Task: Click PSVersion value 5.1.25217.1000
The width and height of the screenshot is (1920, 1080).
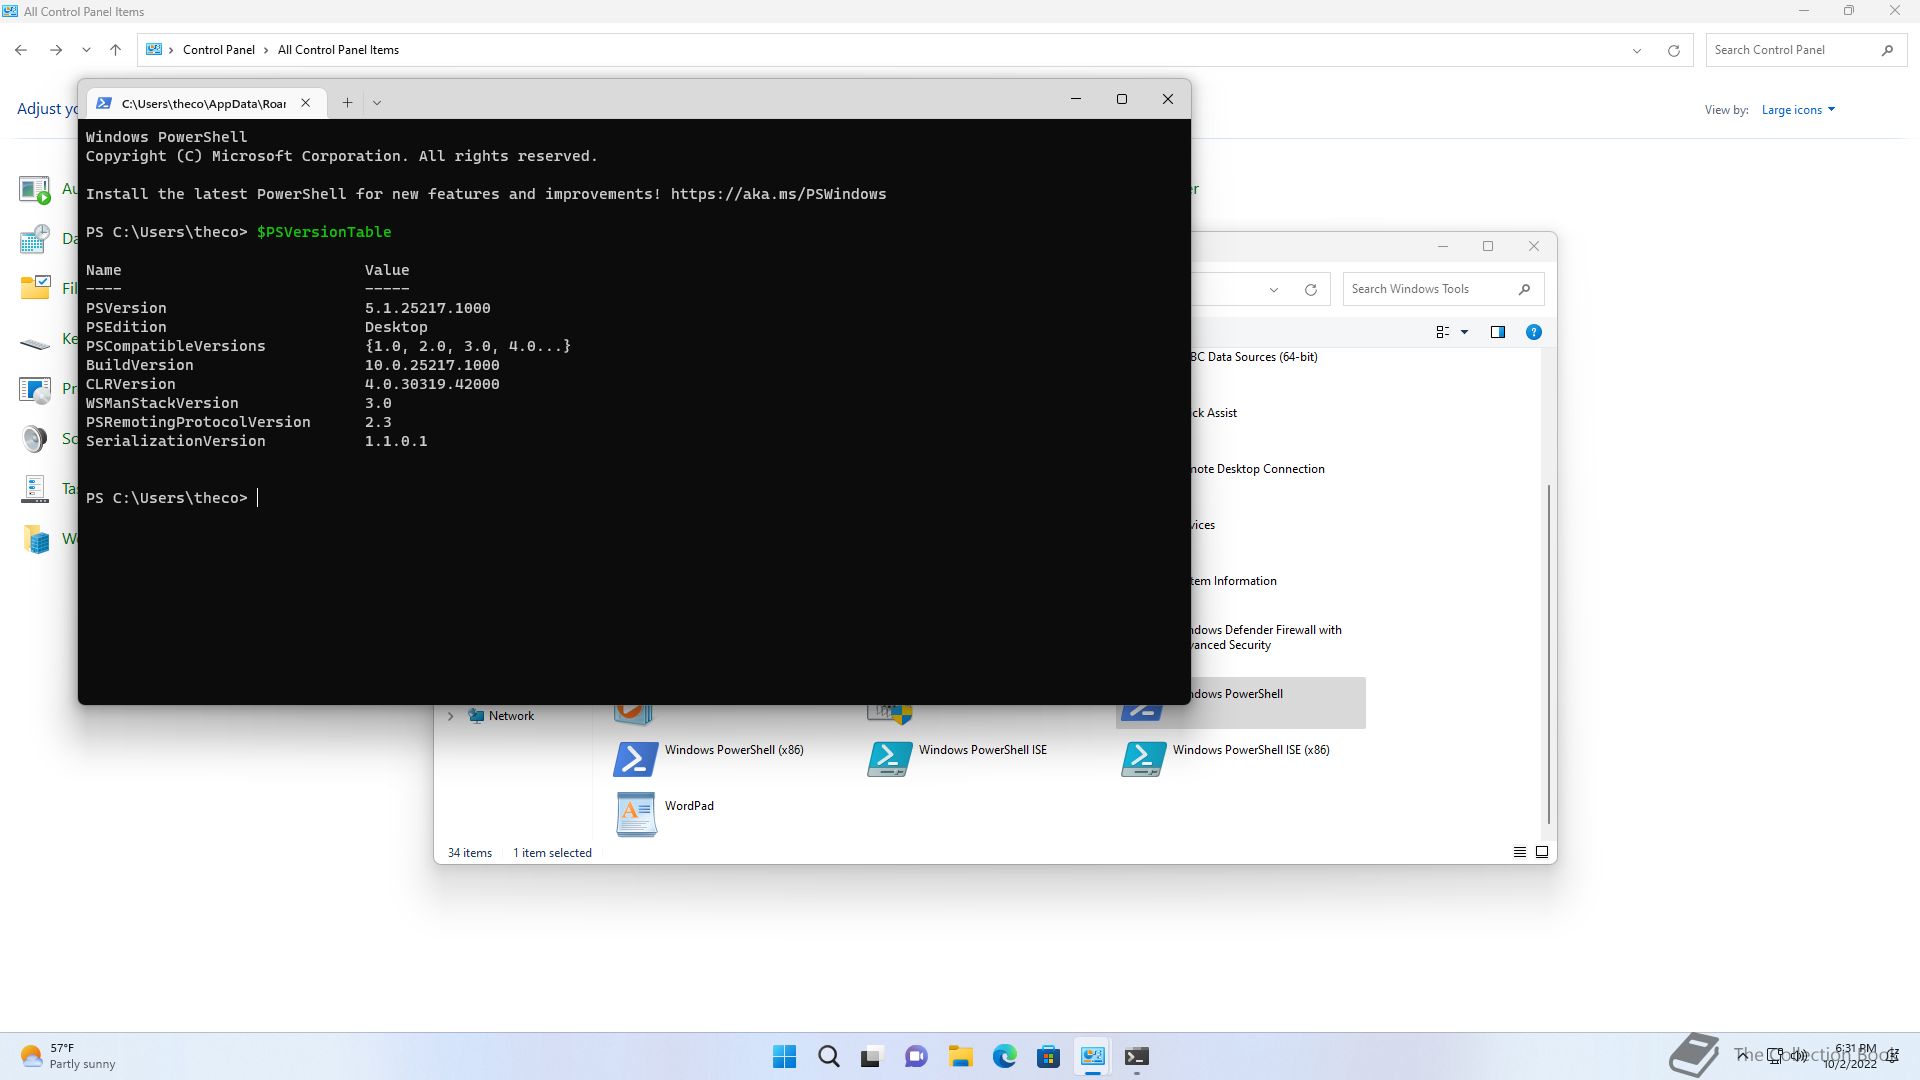Action: pos(428,308)
